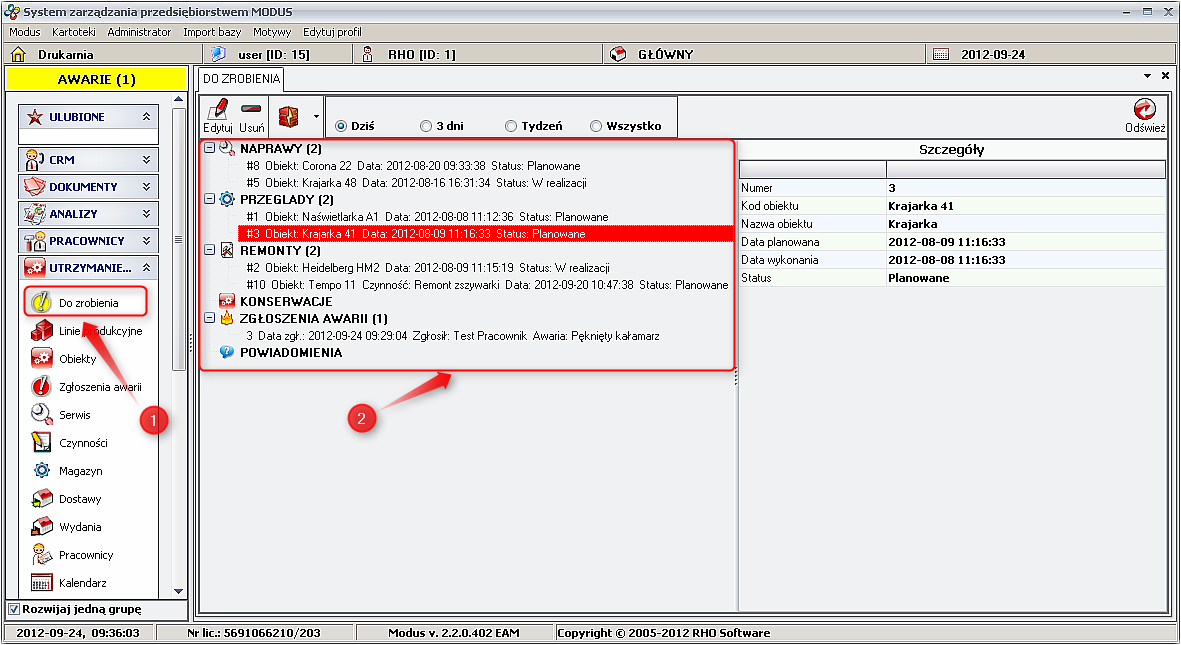This screenshot has width=1181, height=645.
Task: Open Serwis from the sidebar
Action: tap(74, 415)
